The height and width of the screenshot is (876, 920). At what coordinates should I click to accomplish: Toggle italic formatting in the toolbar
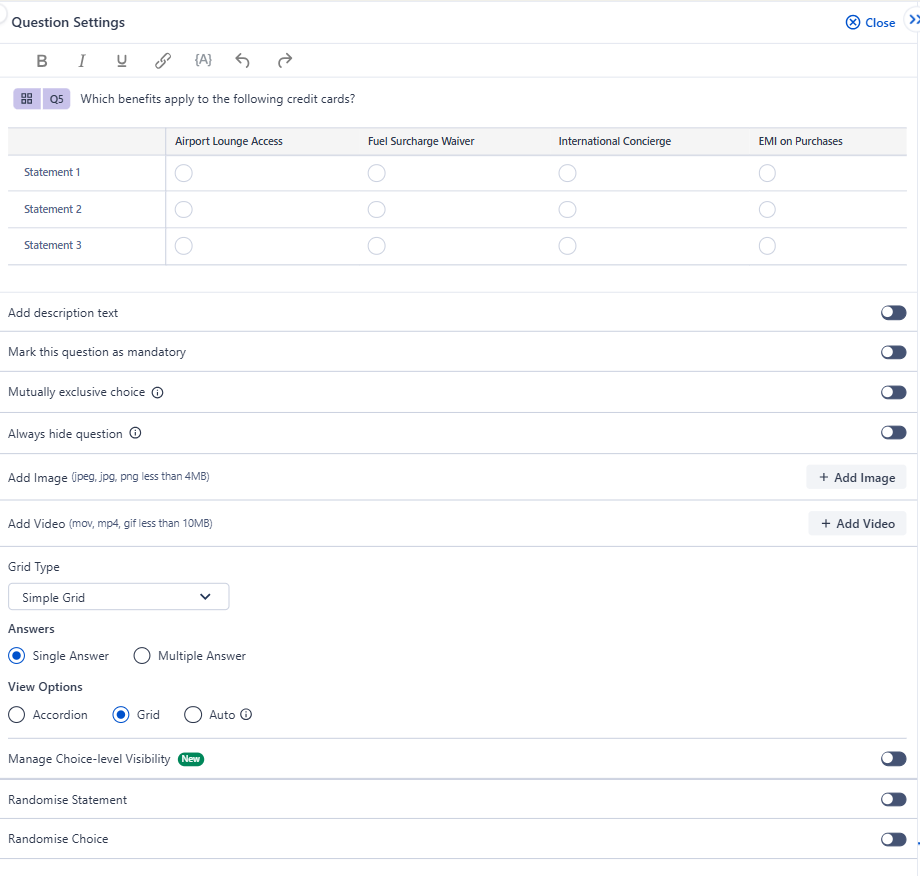(x=82, y=61)
